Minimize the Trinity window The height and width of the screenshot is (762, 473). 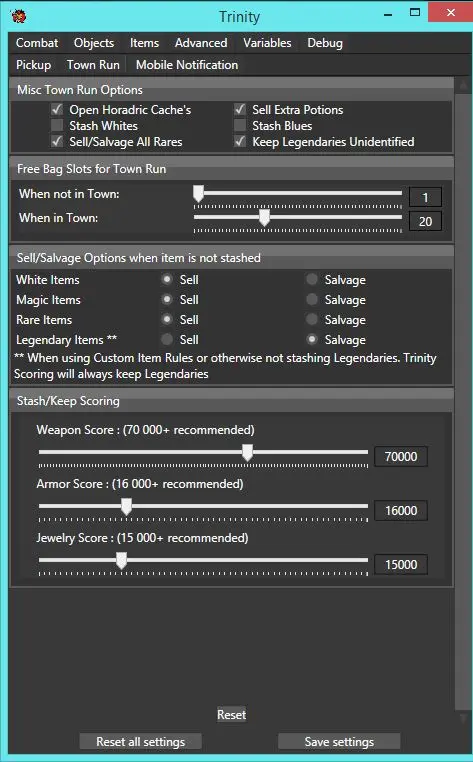click(x=388, y=15)
